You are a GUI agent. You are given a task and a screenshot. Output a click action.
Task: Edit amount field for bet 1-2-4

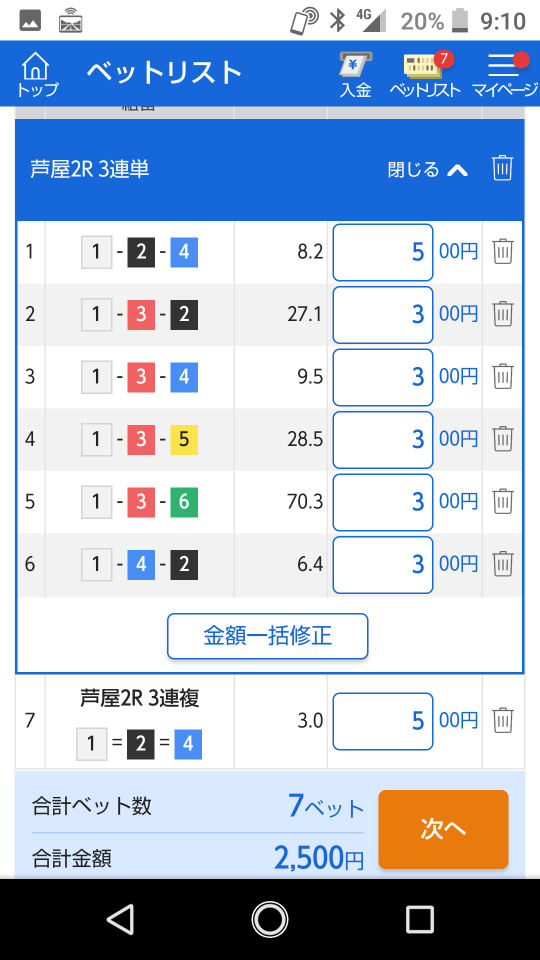point(383,252)
